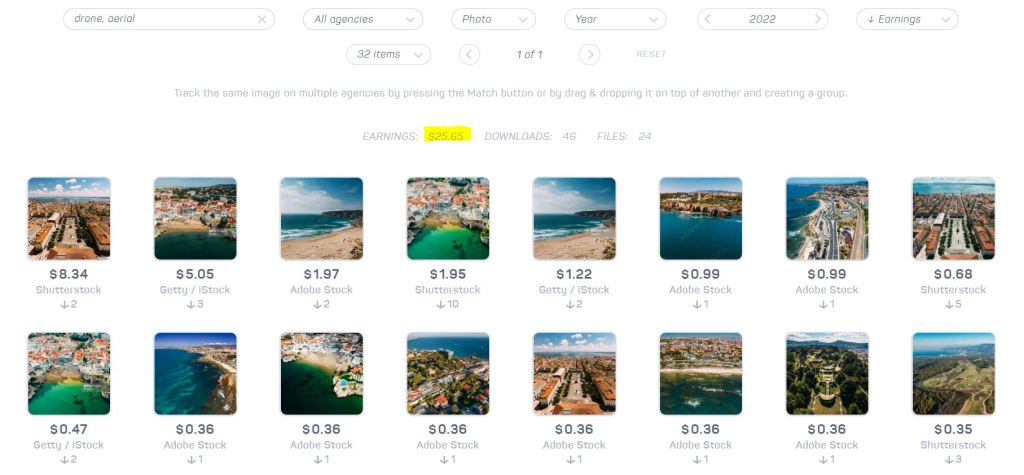Select the $1.95 Shutterstock thumbnail
1024x475 pixels.
click(x=448, y=219)
